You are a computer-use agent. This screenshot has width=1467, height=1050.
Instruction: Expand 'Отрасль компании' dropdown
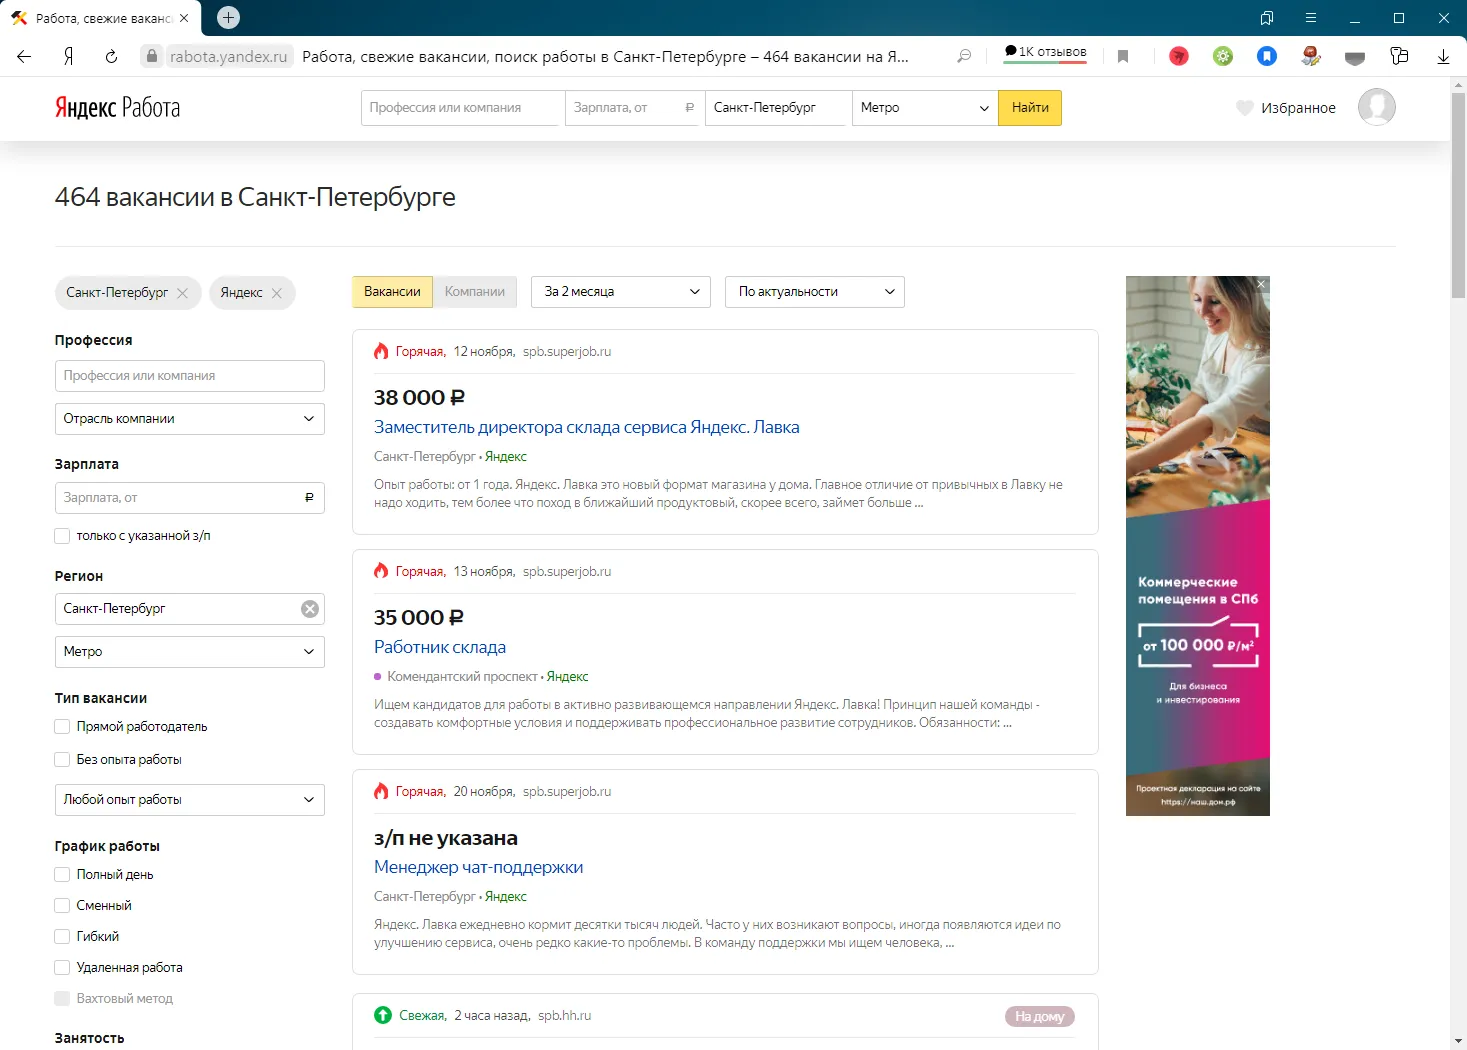click(x=190, y=419)
